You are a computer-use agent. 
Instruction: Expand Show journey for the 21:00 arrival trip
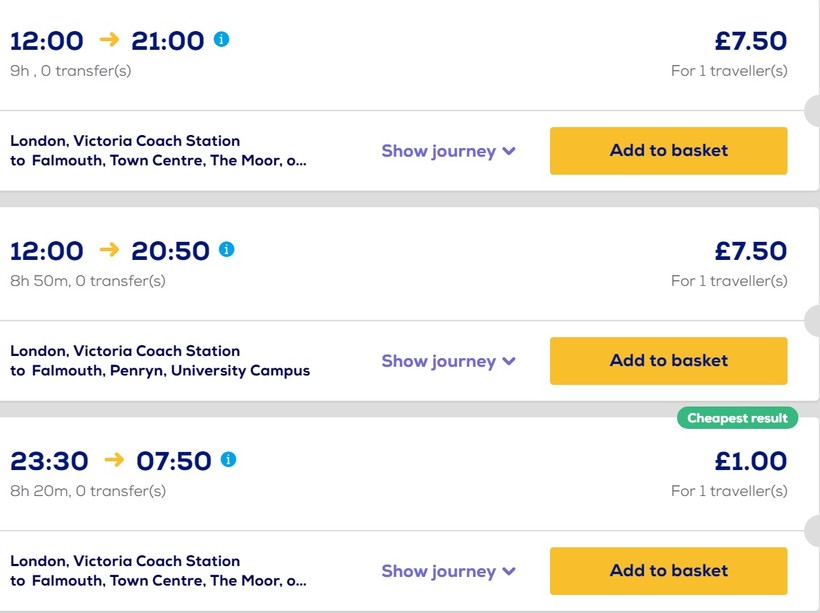(448, 151)
